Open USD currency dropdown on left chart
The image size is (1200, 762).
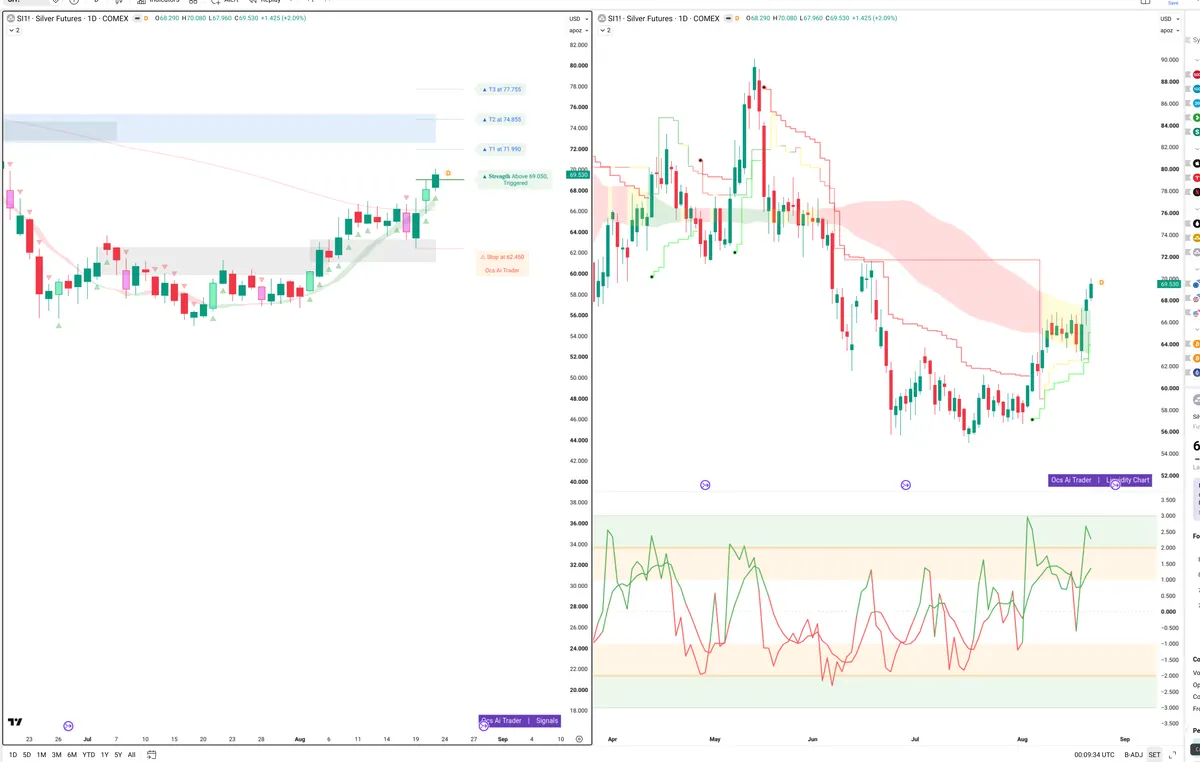[x=577, y=19]
